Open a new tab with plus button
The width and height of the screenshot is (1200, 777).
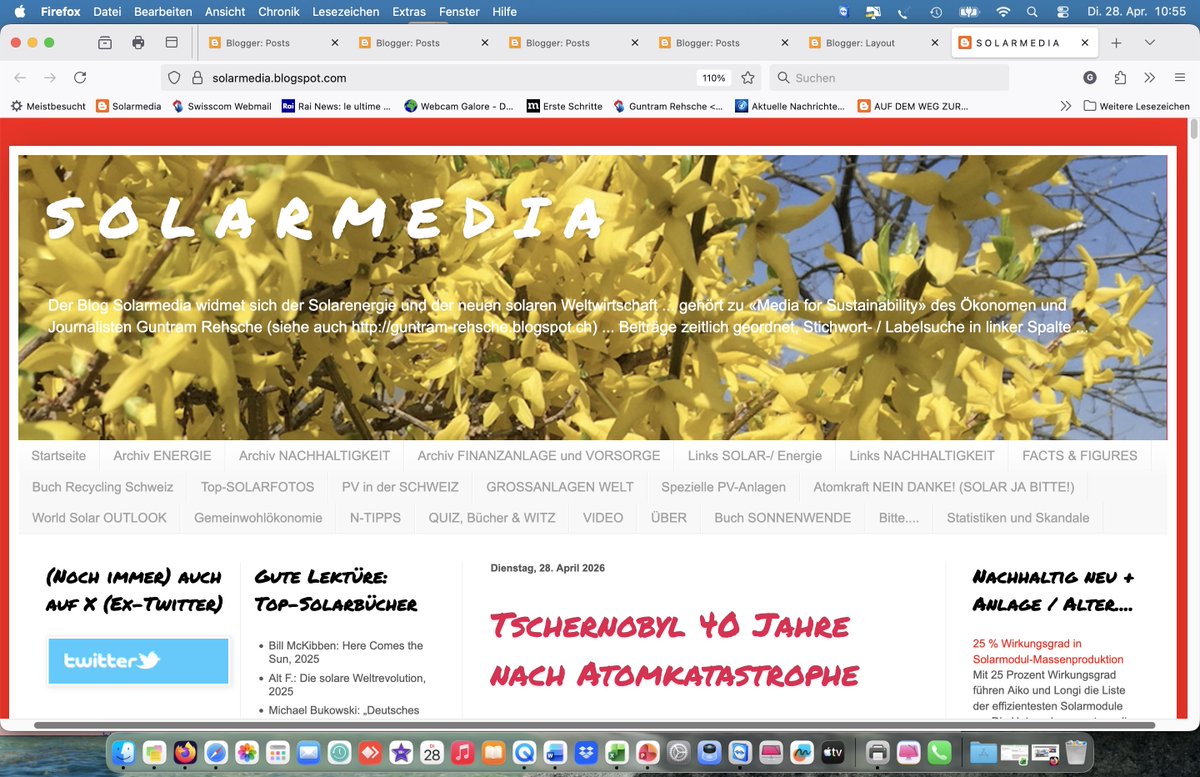pyautogui.click(x=1116, y=43)
